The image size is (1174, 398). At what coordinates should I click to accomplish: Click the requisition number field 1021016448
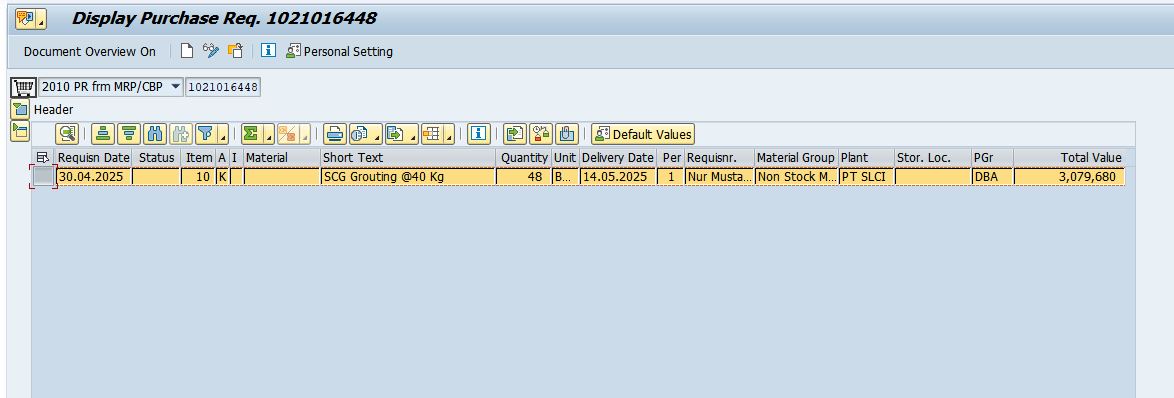[x=223, y=87]
